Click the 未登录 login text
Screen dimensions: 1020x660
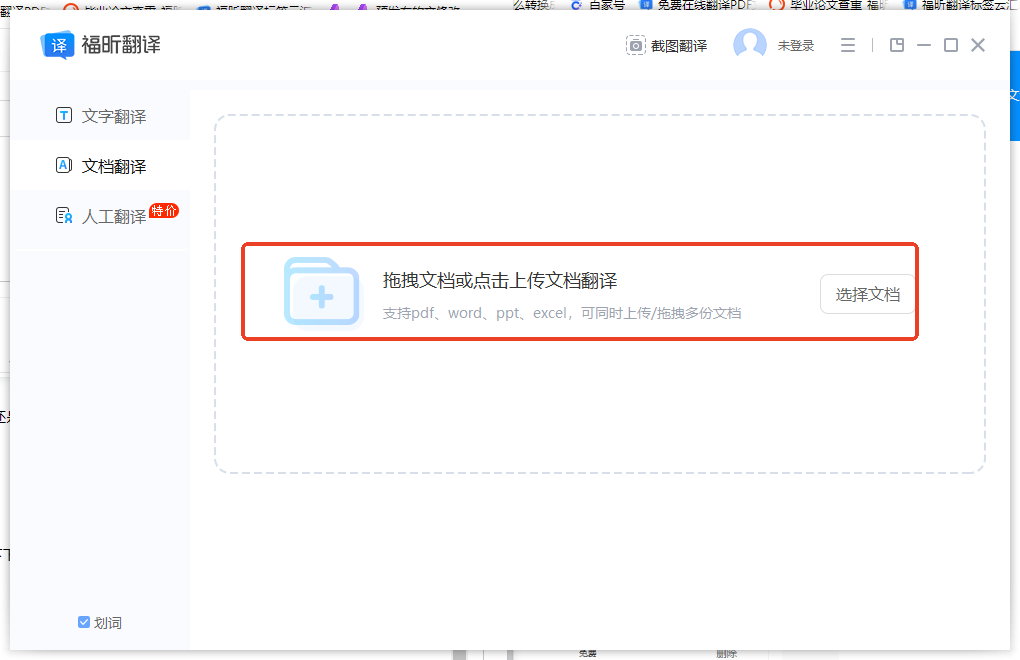coord(796,46)
